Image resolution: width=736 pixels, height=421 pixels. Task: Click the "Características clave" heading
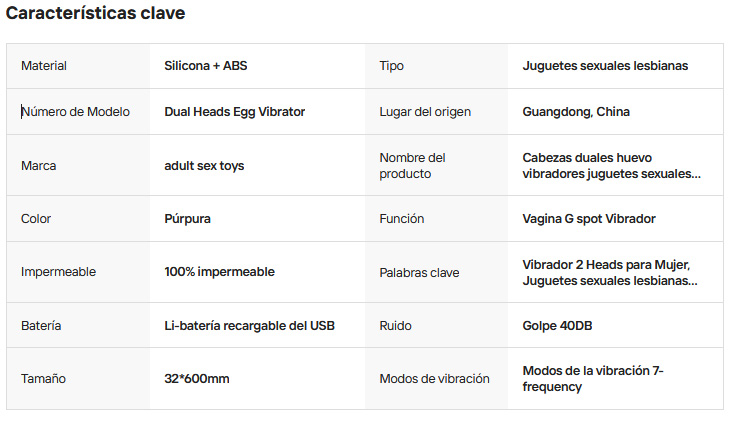tap(95, 14)
